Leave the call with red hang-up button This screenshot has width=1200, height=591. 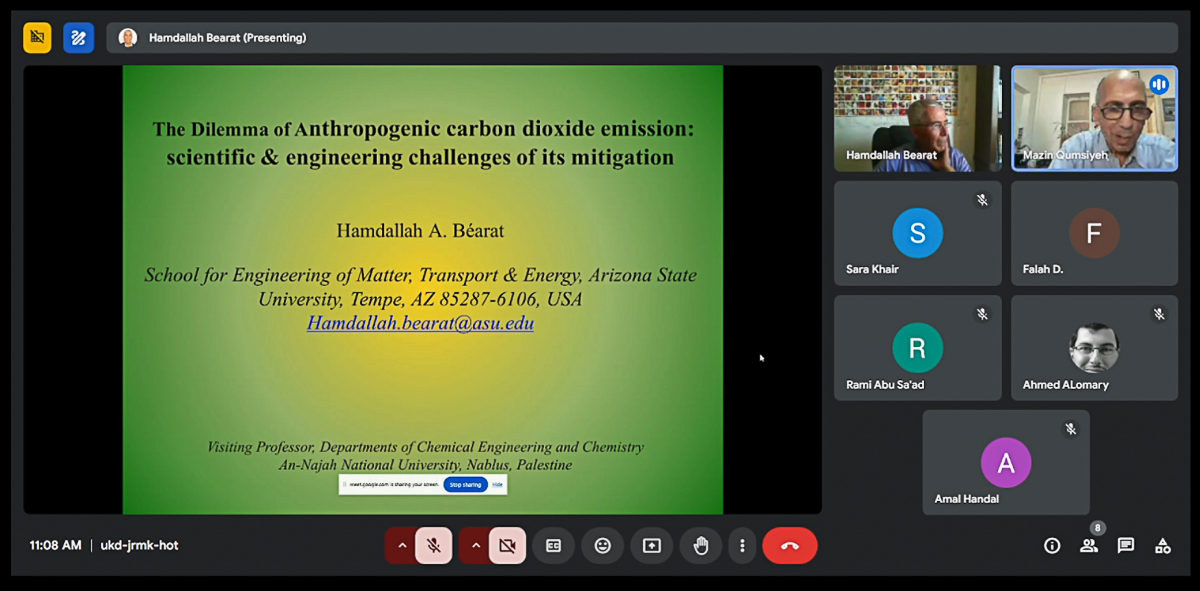789,546
